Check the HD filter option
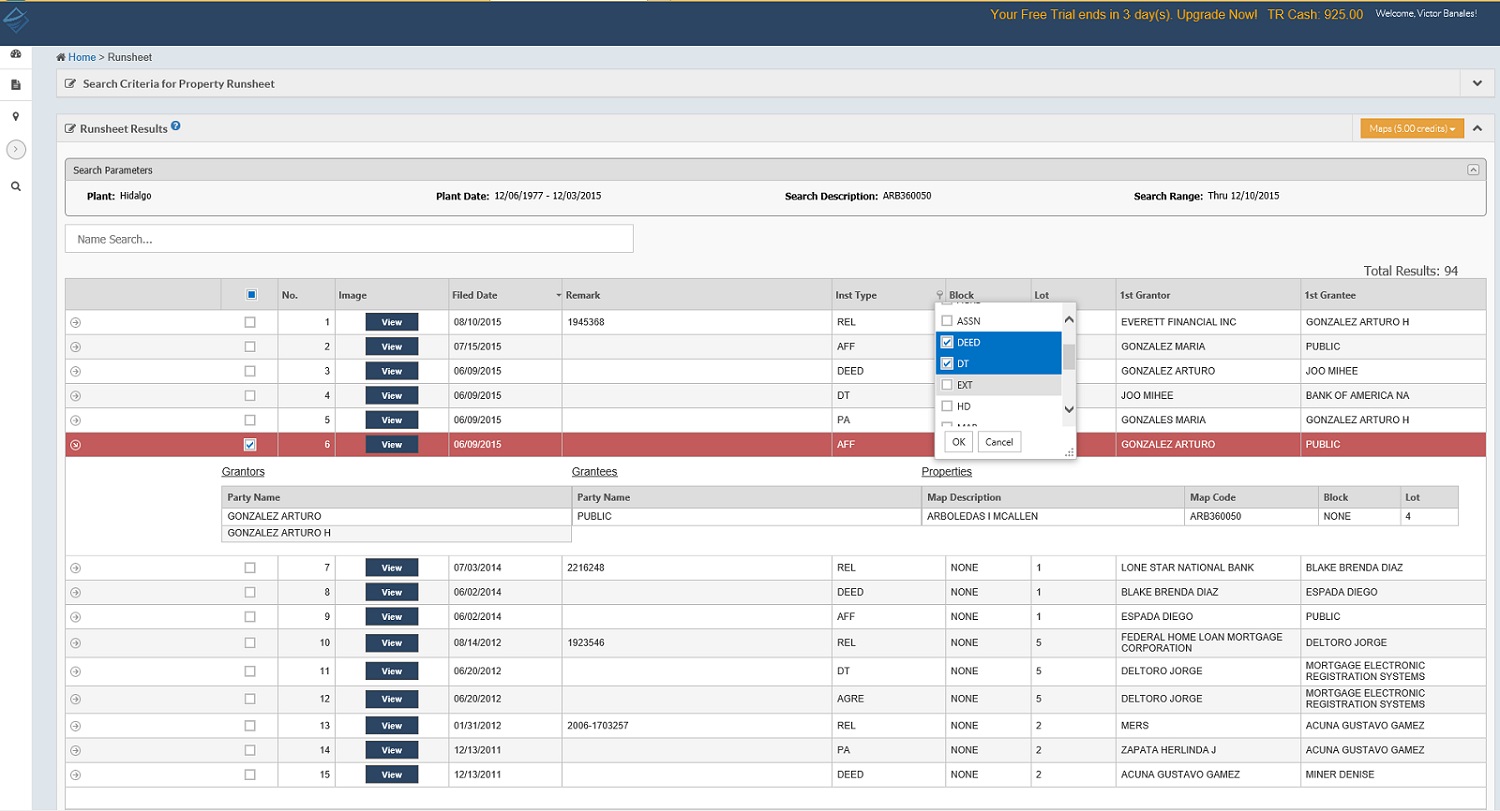Viewport: 1500px width, 811px height. point(947,406)
